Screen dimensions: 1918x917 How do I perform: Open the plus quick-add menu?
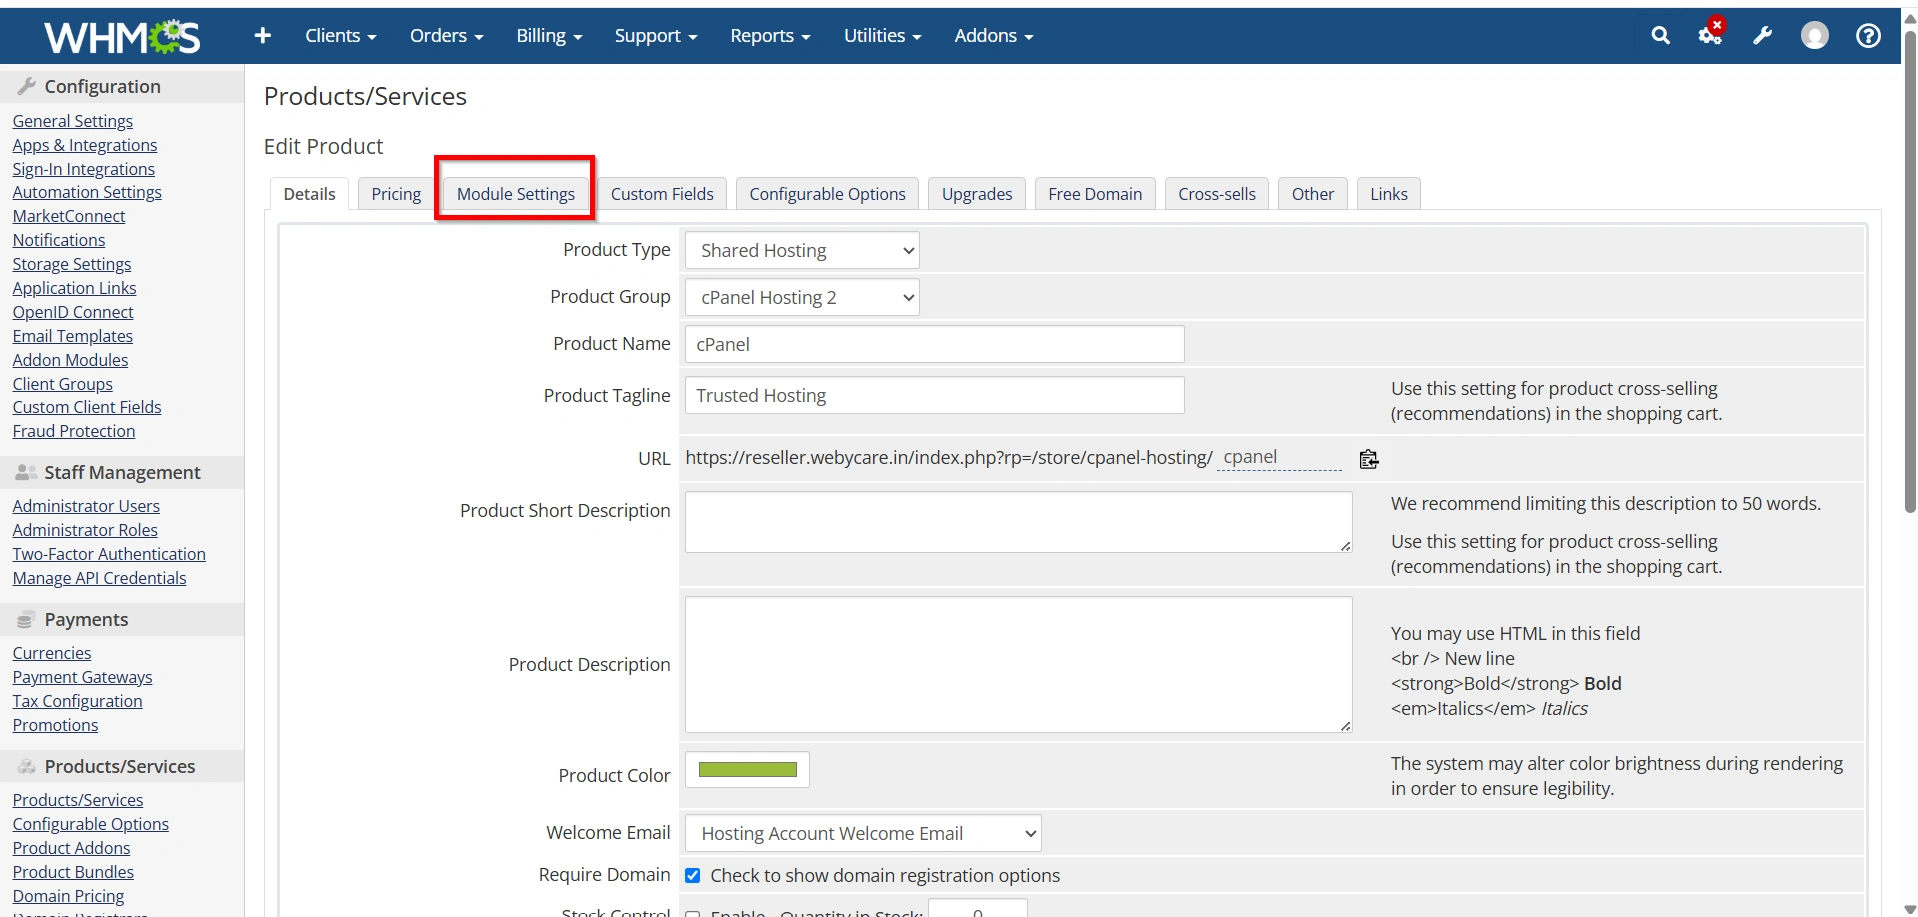click(263, 36)
